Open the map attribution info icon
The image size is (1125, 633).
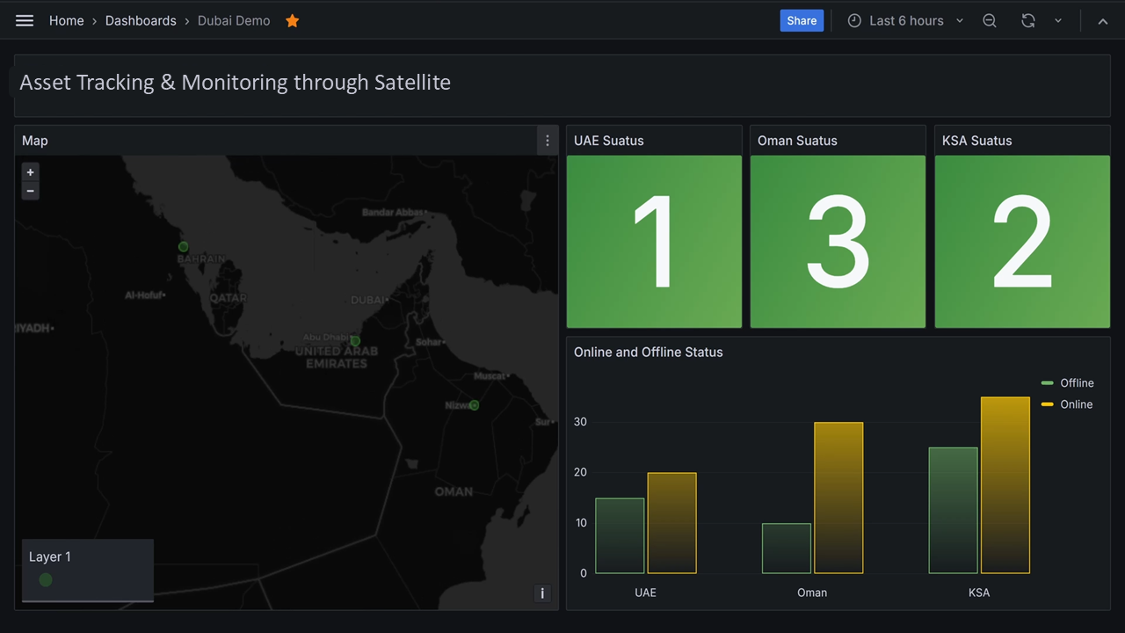click(x=542, y=593)
